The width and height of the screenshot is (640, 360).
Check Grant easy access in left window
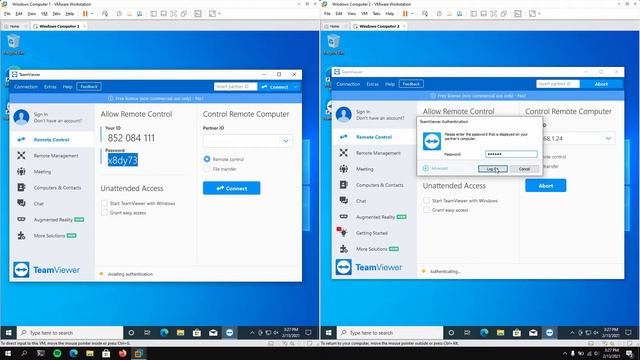click(x=104, y=213)
